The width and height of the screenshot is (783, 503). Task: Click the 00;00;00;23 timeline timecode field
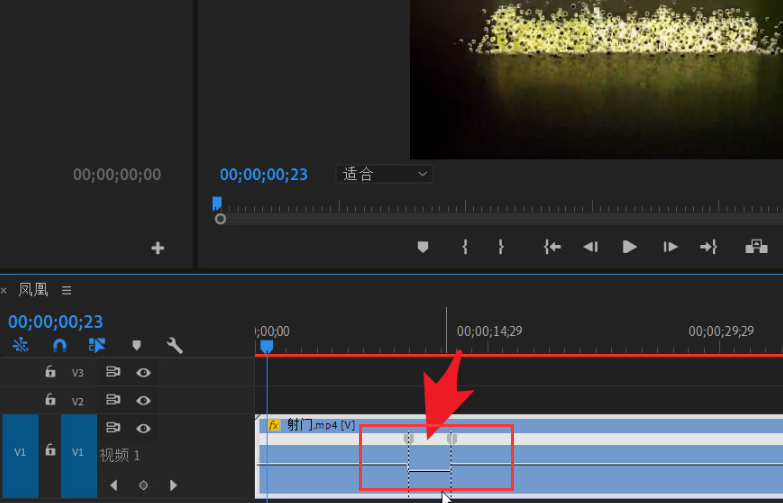[55, 322]
